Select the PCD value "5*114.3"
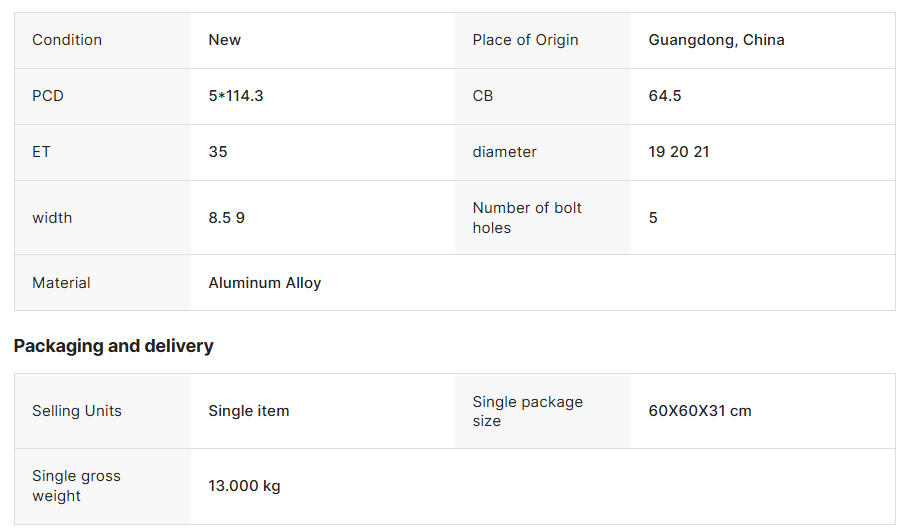Screen dimensions: 909x530 (236, 96)
